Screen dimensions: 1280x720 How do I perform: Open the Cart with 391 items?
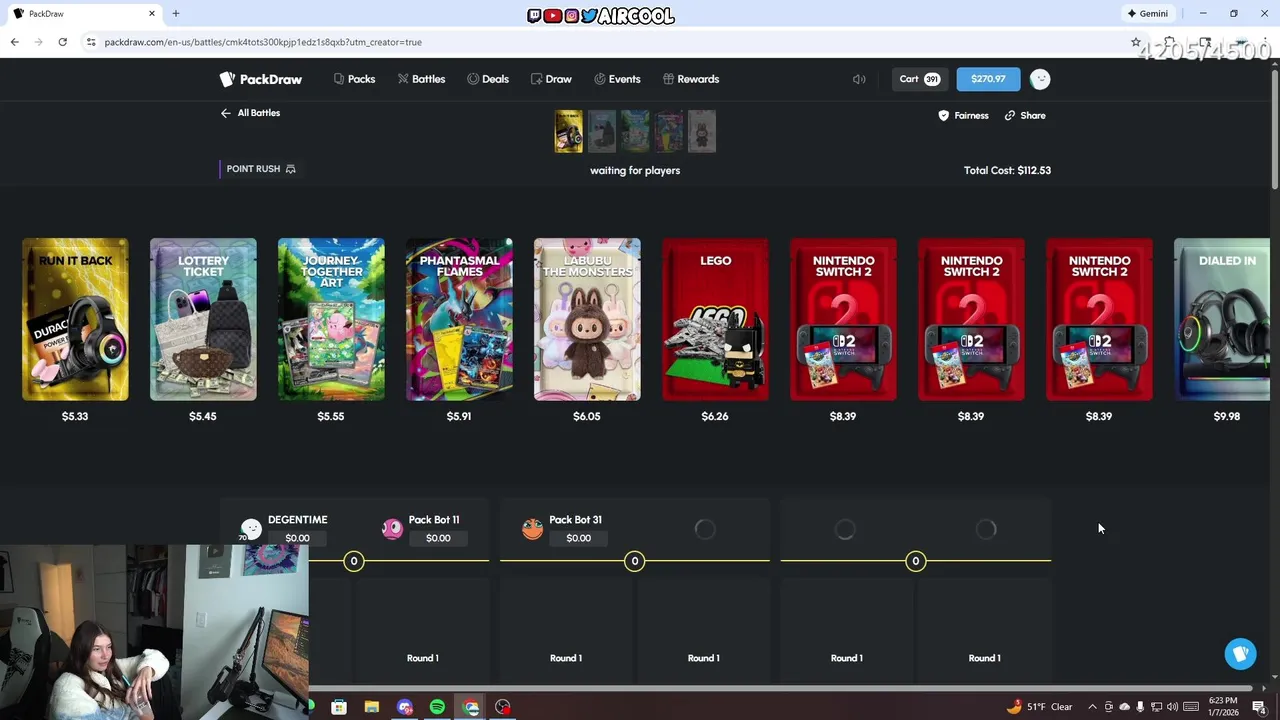coord(919,79)
